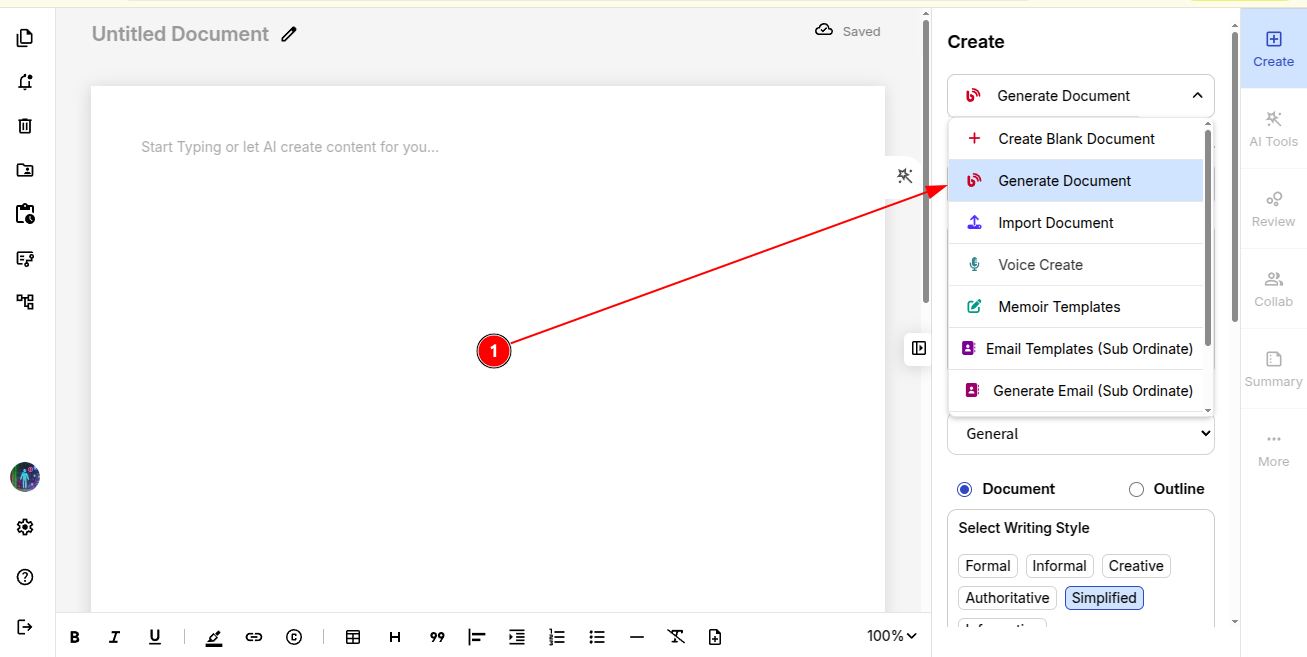1307x657 pixels.
Task: Click the pencil icon to rename document
Action: 289,35
